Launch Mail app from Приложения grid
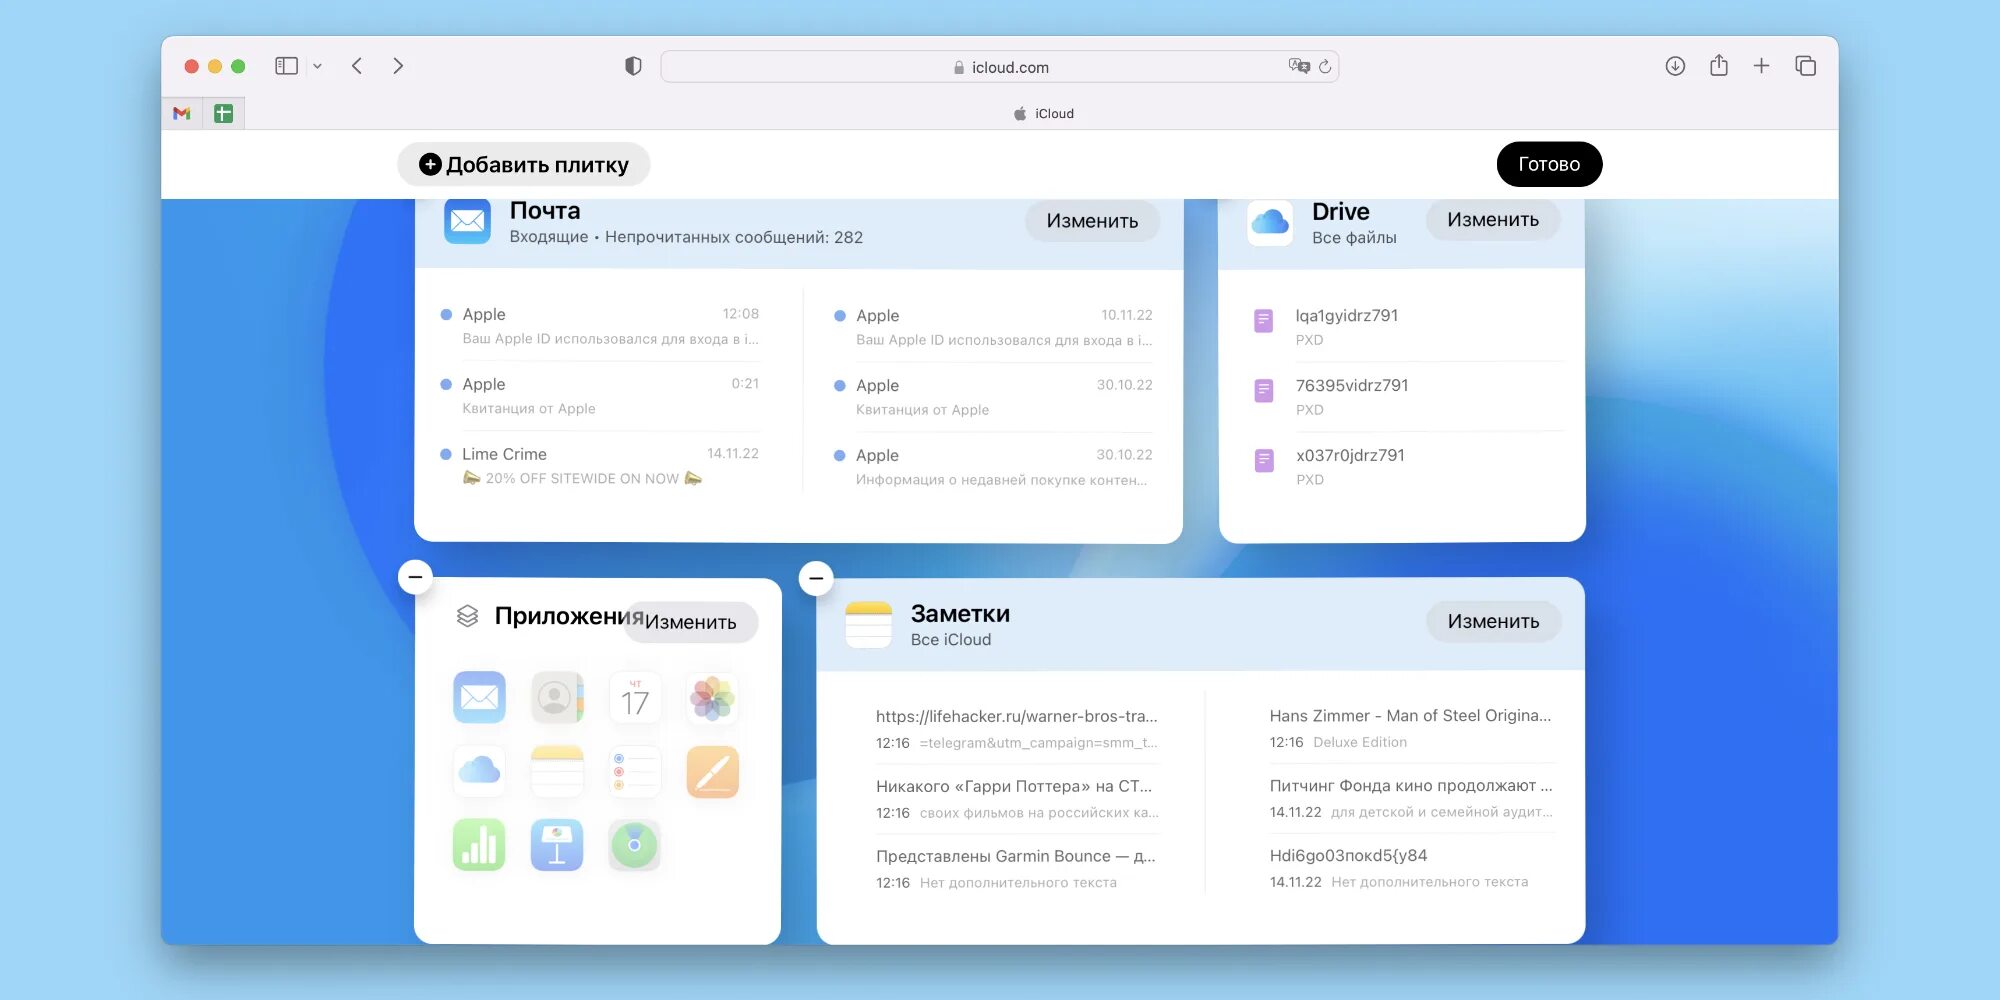The height and width of the screenshot is (1000, 2000). pyautogui.click(x=479, y=697)
